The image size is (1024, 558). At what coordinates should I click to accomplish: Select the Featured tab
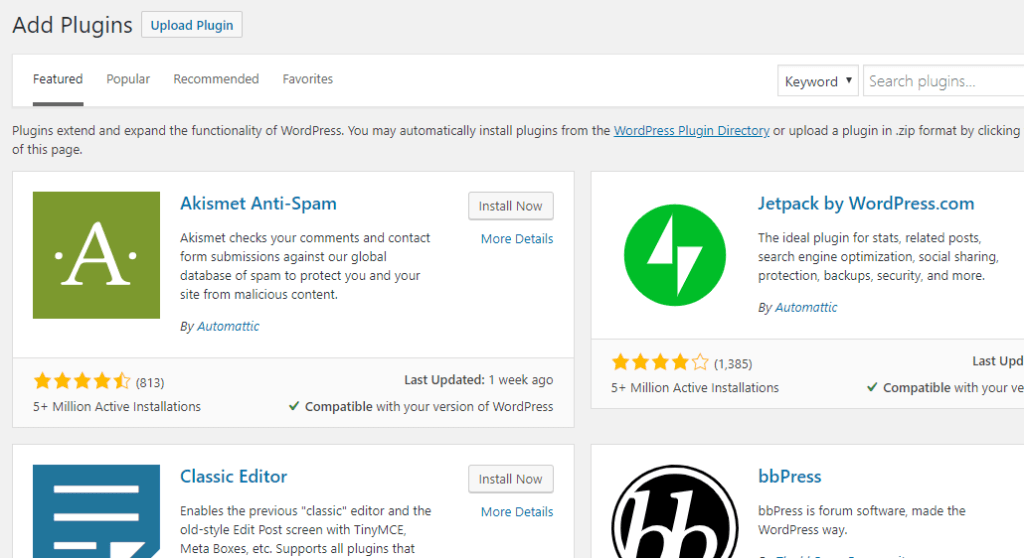tap(58, 79)
